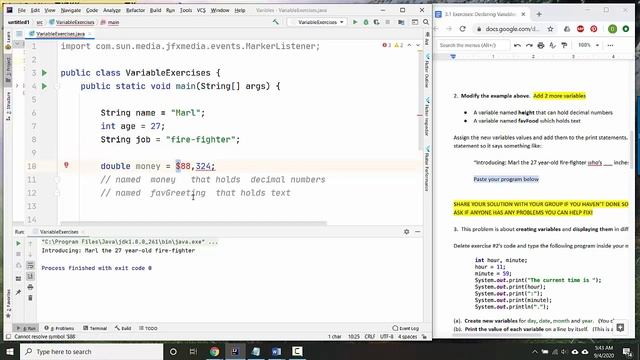640x360 pixels.
Task: Go to previous highlighted error up arrow
Action: pyautogui.click(x=409, y=45)
